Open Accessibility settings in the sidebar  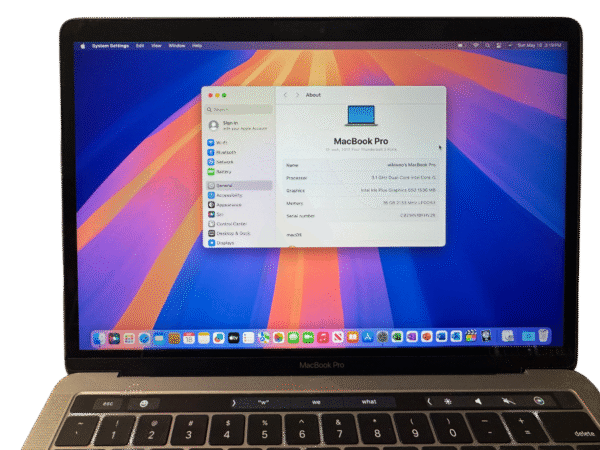239,195
